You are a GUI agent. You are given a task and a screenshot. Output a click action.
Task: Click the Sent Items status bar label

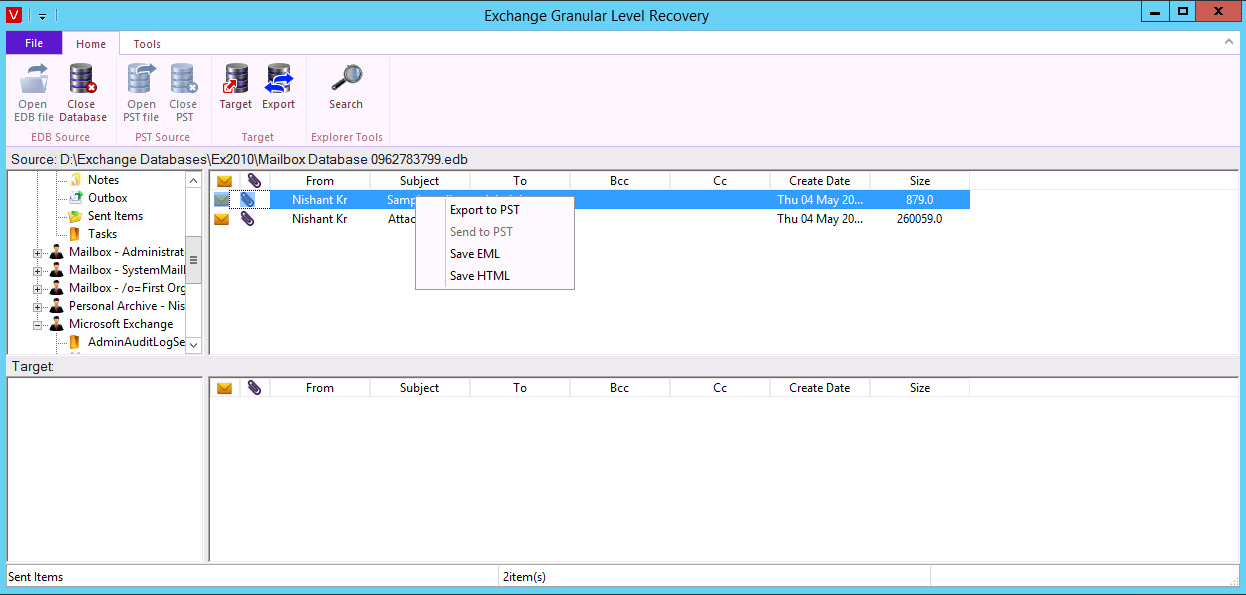36,577
